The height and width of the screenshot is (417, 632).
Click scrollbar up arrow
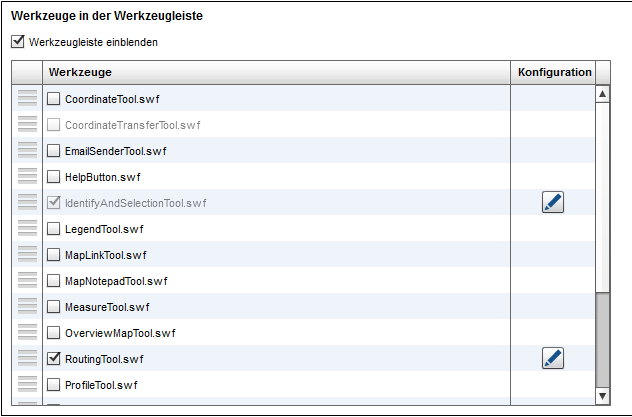point(603,94)
